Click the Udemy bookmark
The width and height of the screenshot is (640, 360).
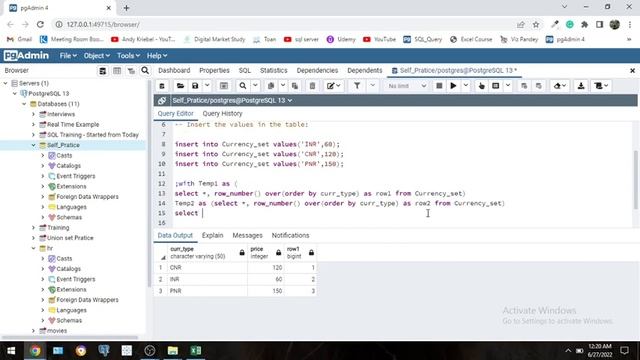coord(341,39)
